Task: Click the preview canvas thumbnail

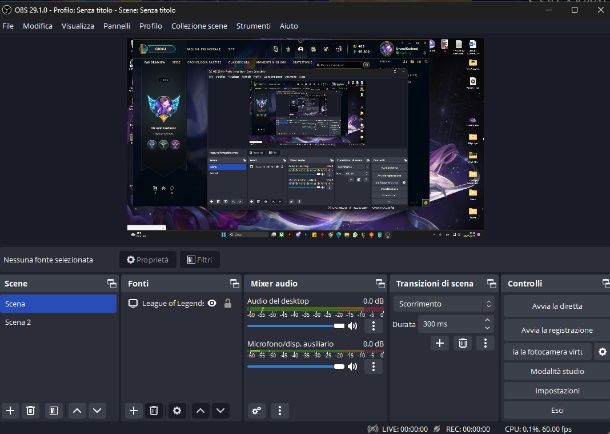Action: pos(305,139)
